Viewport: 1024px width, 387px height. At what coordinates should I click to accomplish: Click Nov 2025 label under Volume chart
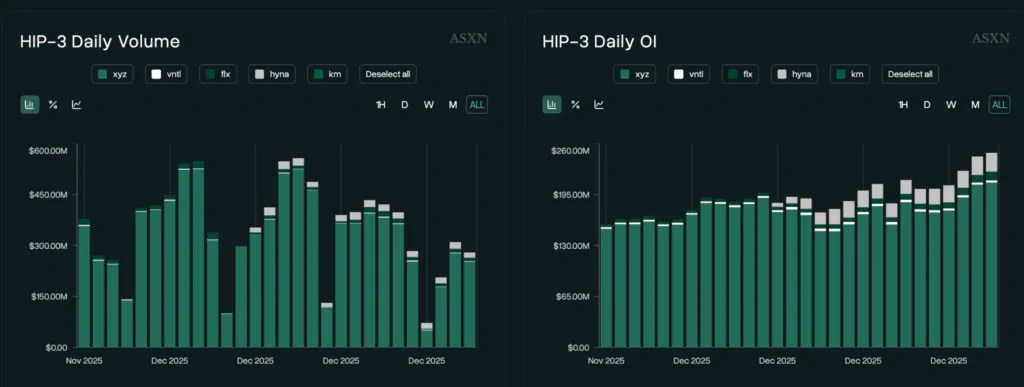[84, 360]
